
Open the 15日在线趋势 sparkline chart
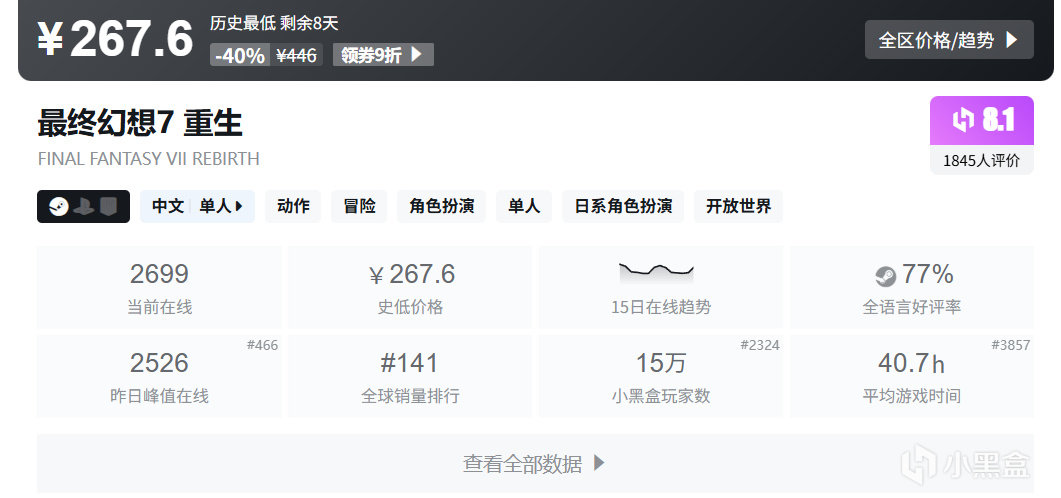click(x=660, y=288)
